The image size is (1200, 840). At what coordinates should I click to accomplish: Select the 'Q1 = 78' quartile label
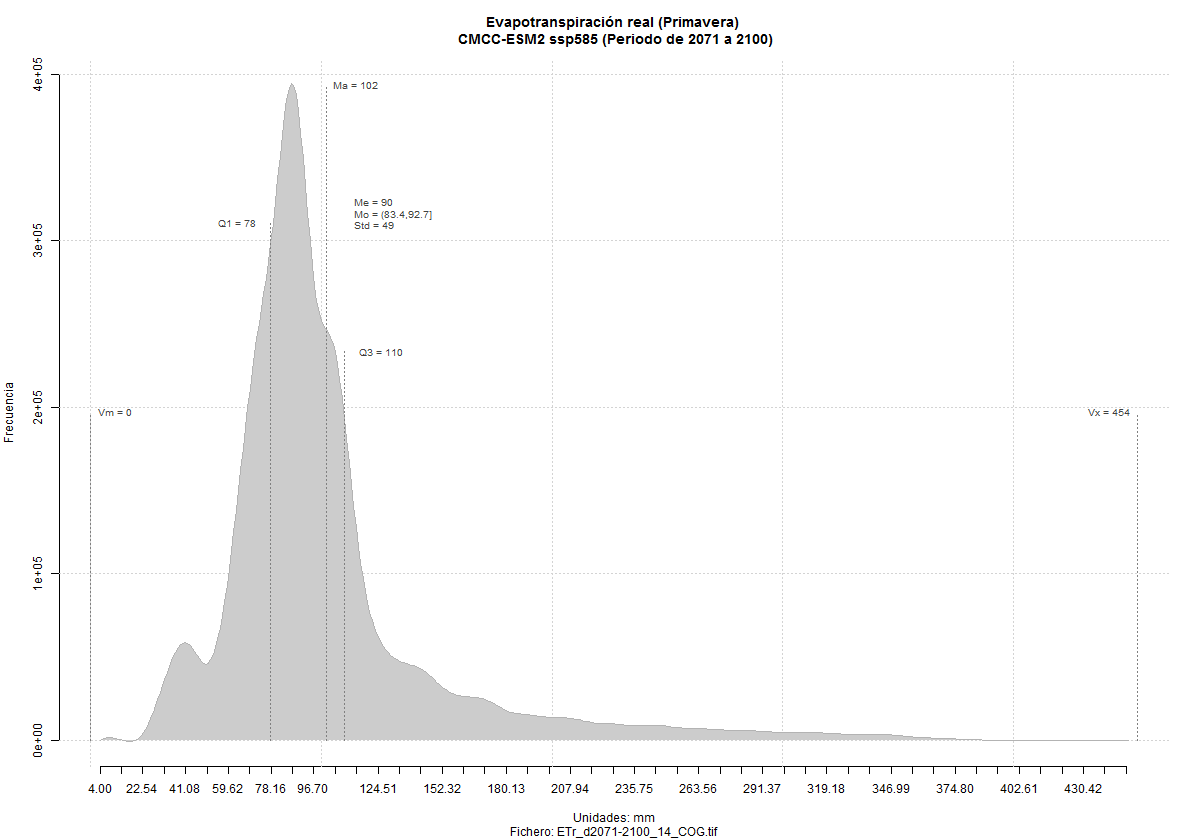(237, 224)
